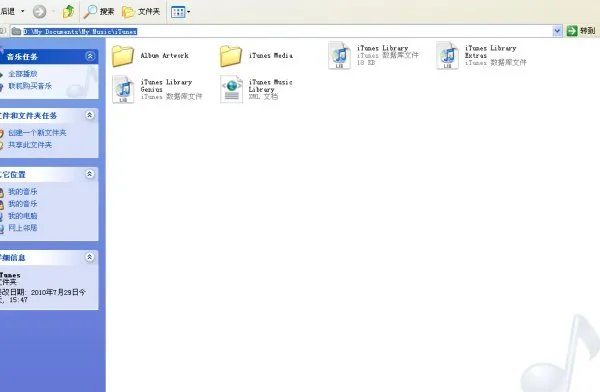Click Play All (全部播放) link
The width and height of the screenshot is (600, 392).
(x=23, y=74)
